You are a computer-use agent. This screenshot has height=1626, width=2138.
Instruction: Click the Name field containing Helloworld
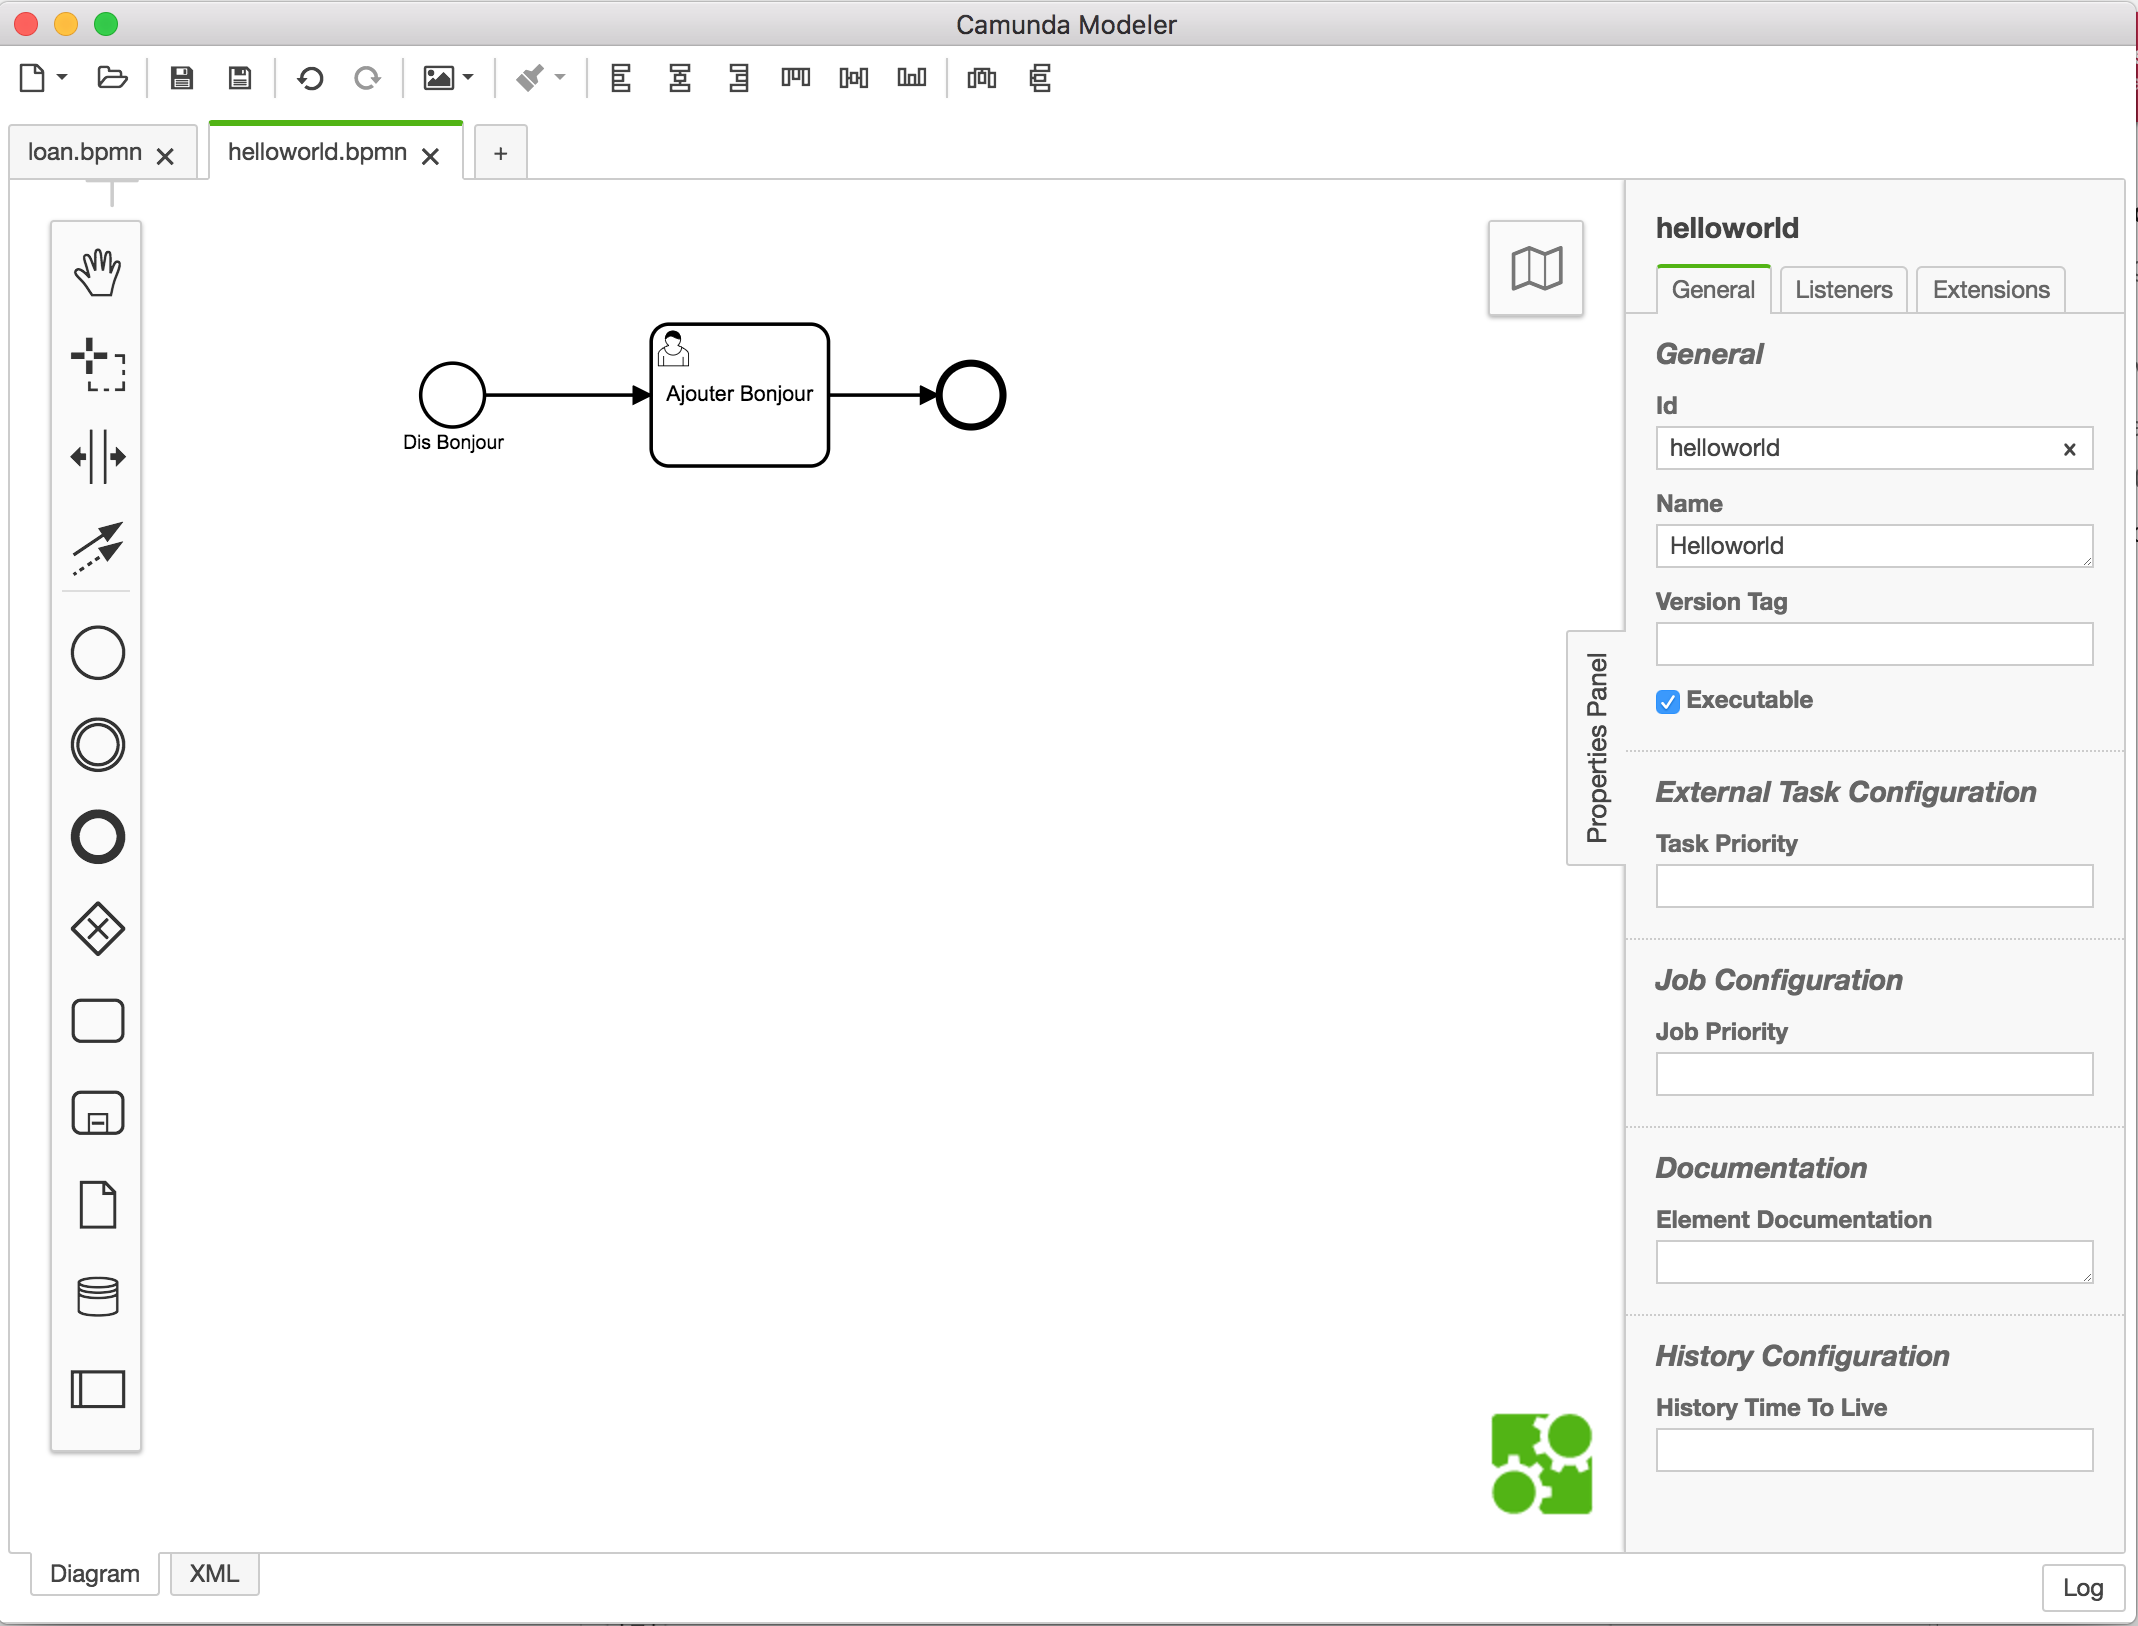(x=1874, y=546)
